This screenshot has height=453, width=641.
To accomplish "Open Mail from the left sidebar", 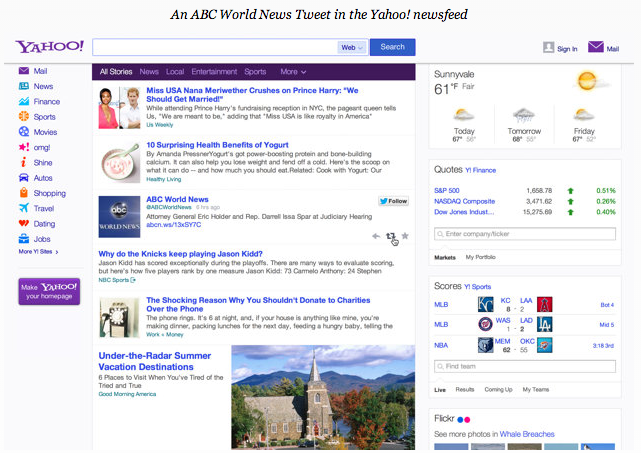I will 33,71.
